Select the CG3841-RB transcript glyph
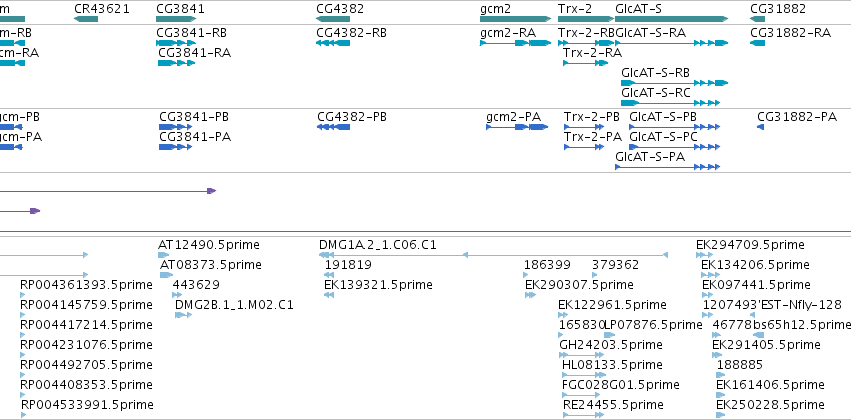Image resolution: width=851 pixels, height=420 pixels. [x=175, y=43]
